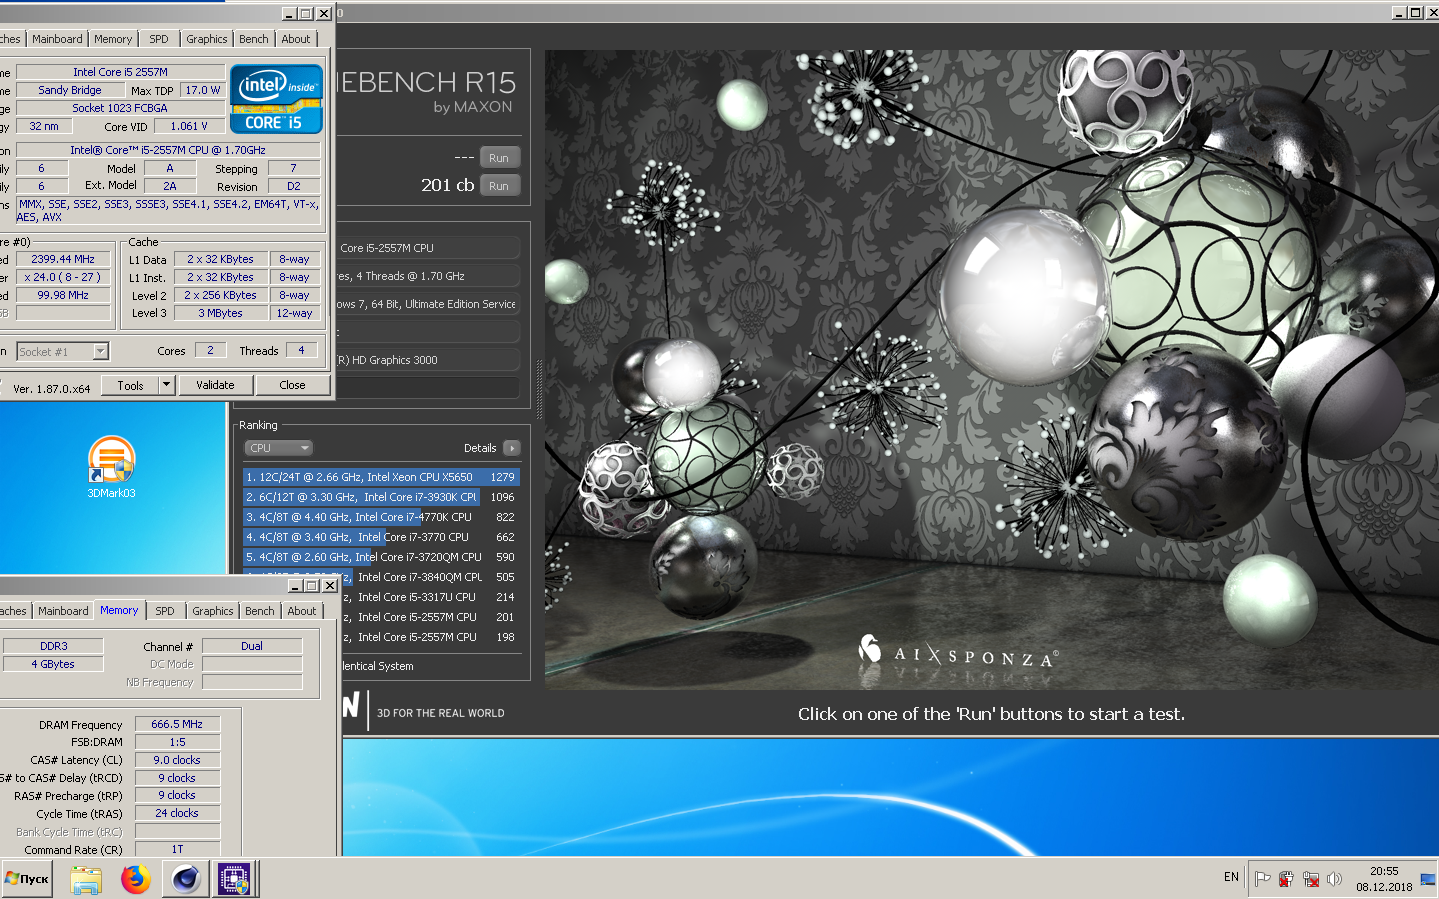Click the Tools button in CPU-Z
The width and height of the screenshot is (1439, 899).
(x=130, y=385)
